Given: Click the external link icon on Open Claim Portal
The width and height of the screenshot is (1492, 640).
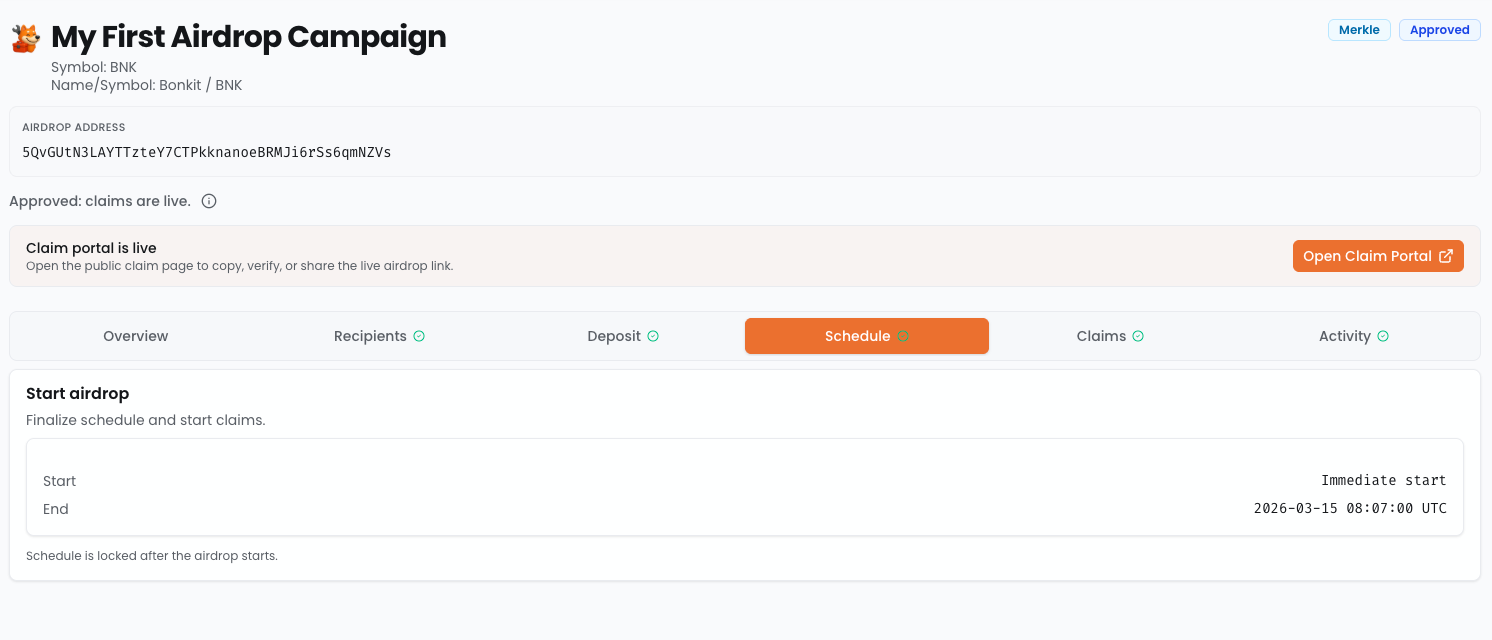Looking at the screenshot, I should [x=1446, y=256].
